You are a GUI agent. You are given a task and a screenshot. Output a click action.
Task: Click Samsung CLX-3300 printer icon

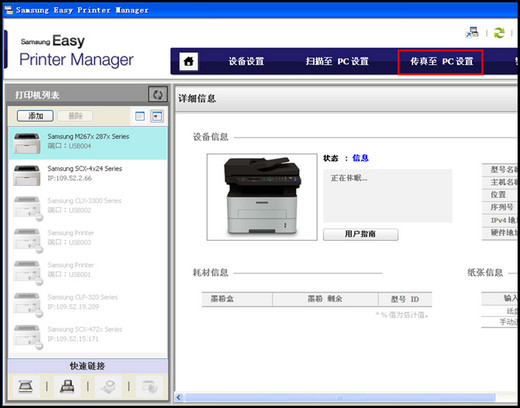point(27,208)
